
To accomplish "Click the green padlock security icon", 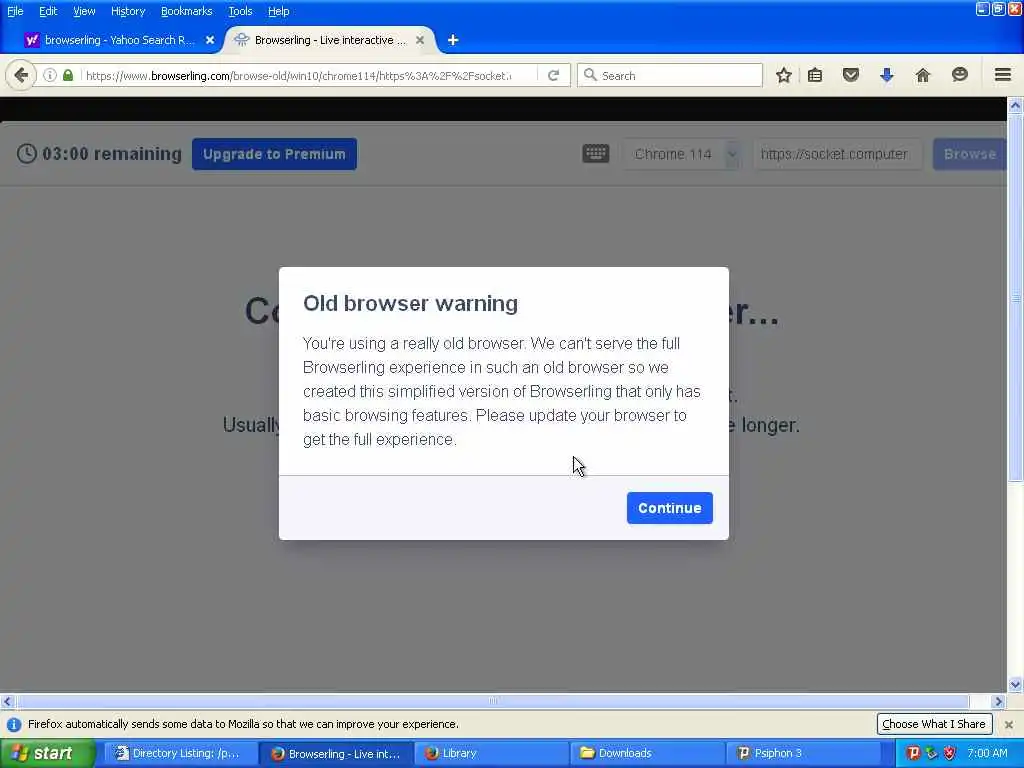I will tap(68, 75).
